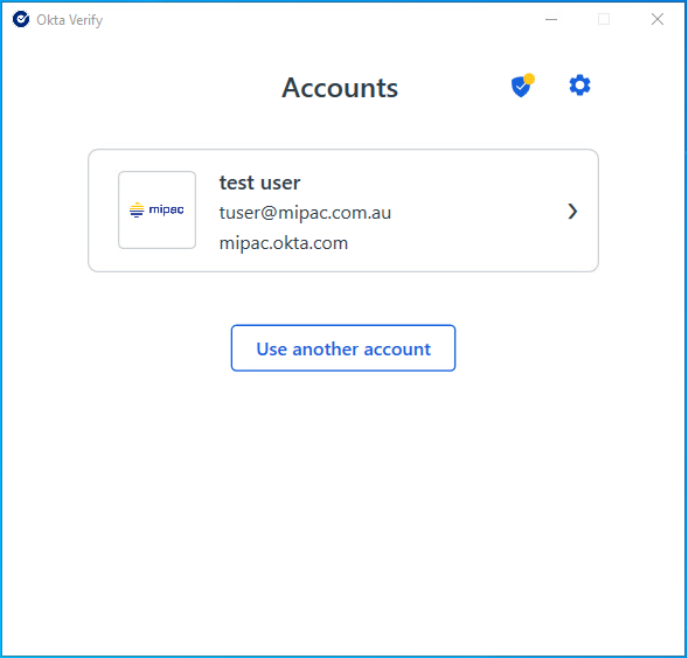Click the Okta Verify title bar logo
This screenshot has width=687, height=658.
click(x=20, y=19)
